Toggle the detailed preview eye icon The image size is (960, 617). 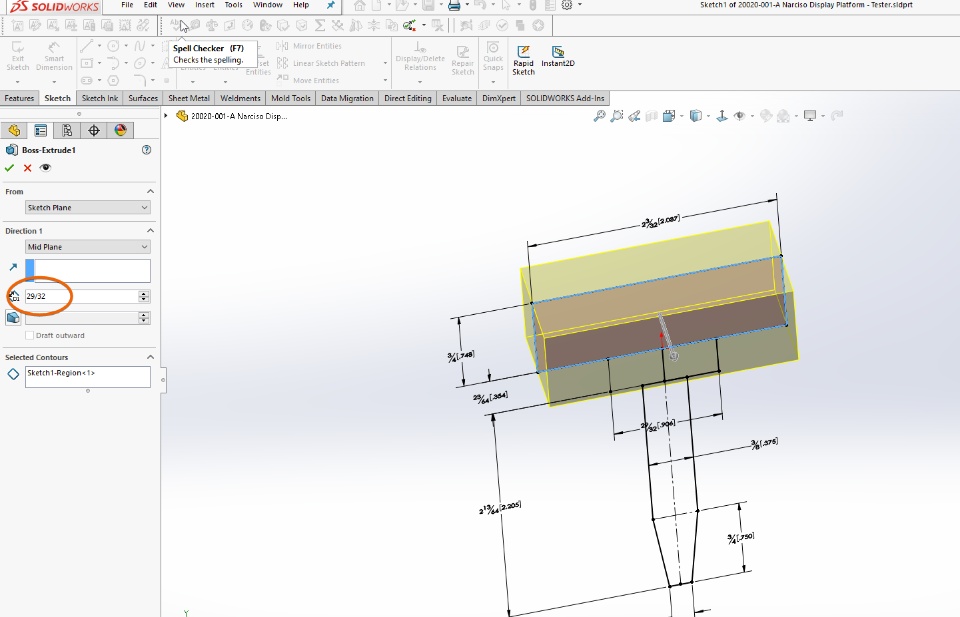(x=45, y=168)
